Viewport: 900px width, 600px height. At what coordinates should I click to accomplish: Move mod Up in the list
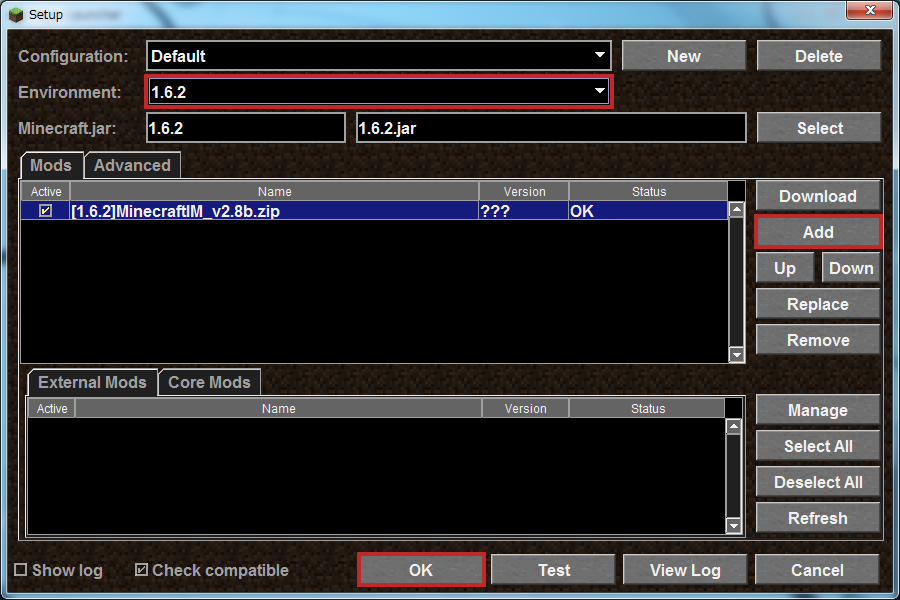click(785, 268)
